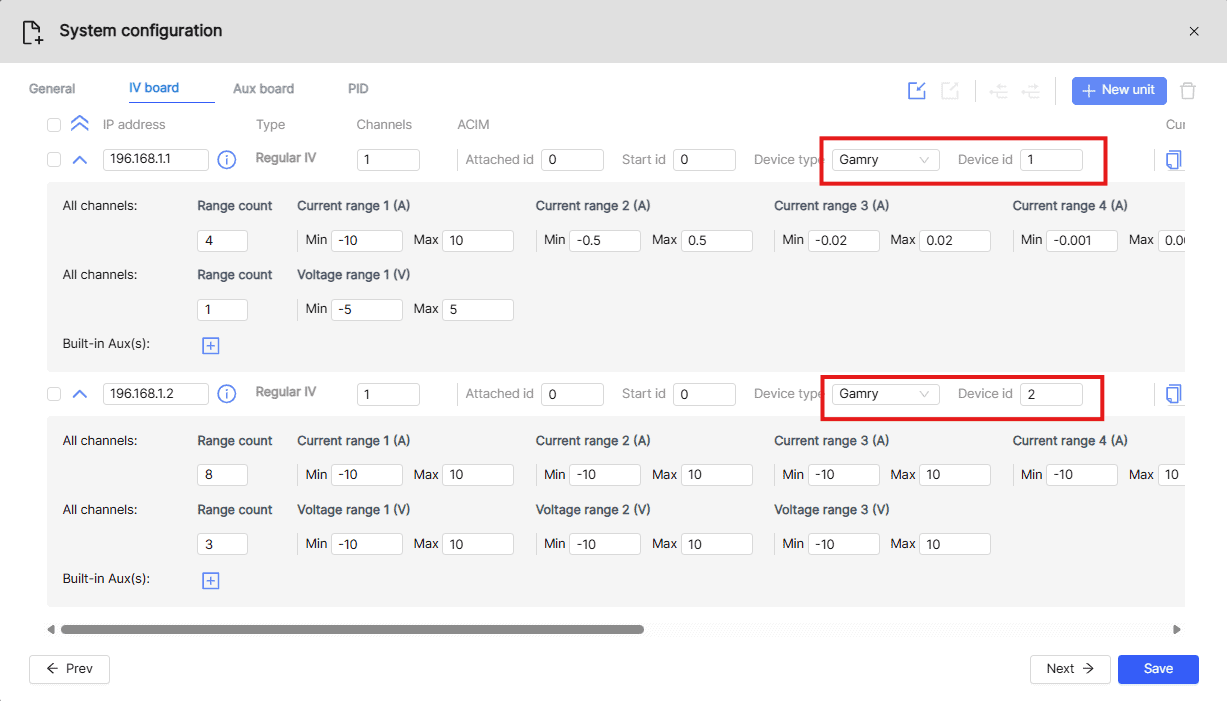Check the box for unit 196.168.1.1

click(54, 160)
